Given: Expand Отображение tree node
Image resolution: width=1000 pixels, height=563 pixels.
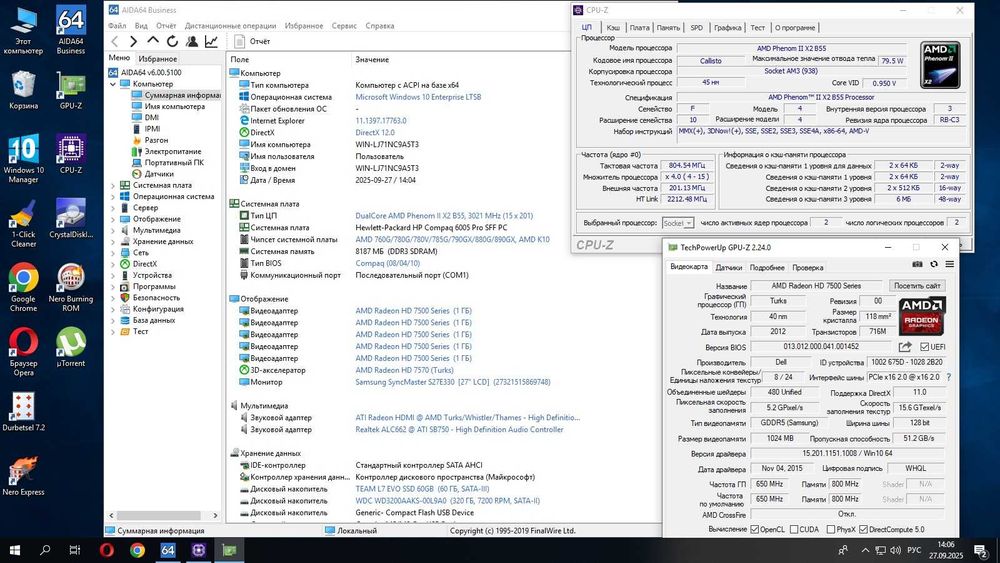Looking at the screenshot, I should pyautogui.click(x=113, y=219).
